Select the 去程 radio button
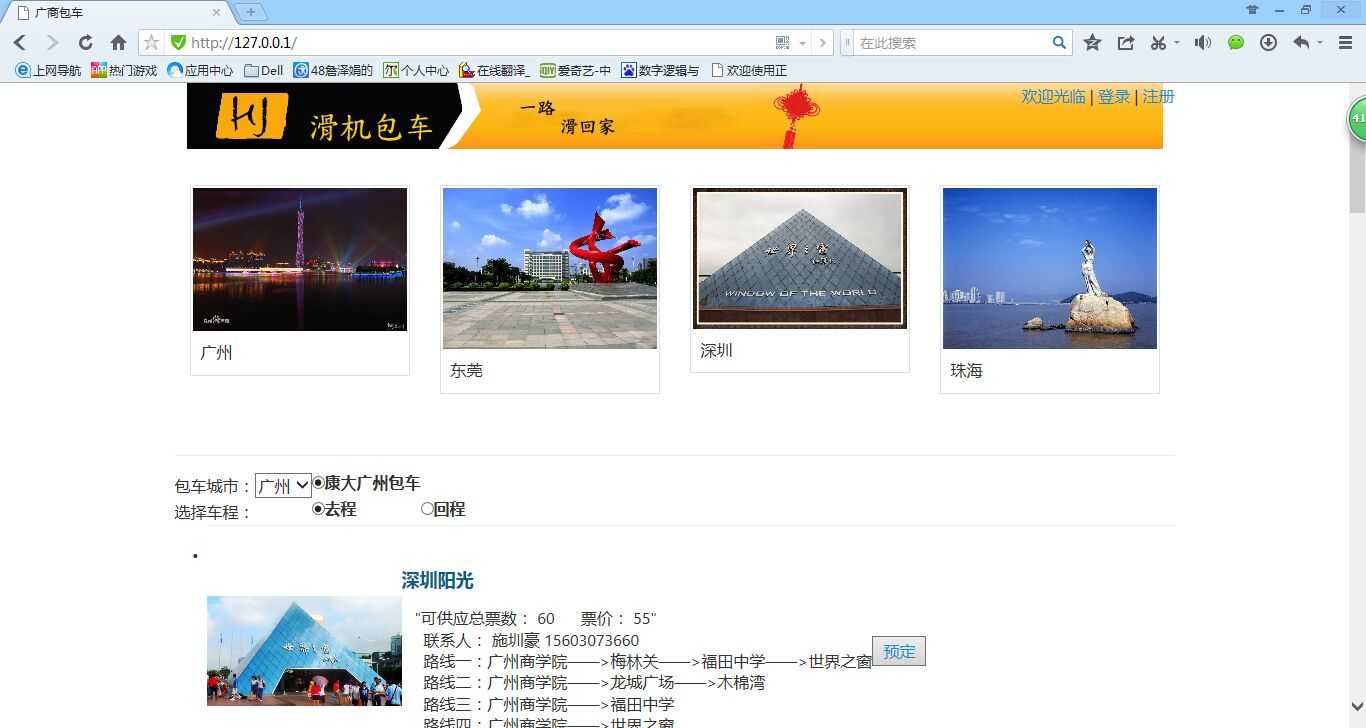Image resolution: width=1366 pixels, height=728 pixels. pyautogui.click(x=318, y=509)
